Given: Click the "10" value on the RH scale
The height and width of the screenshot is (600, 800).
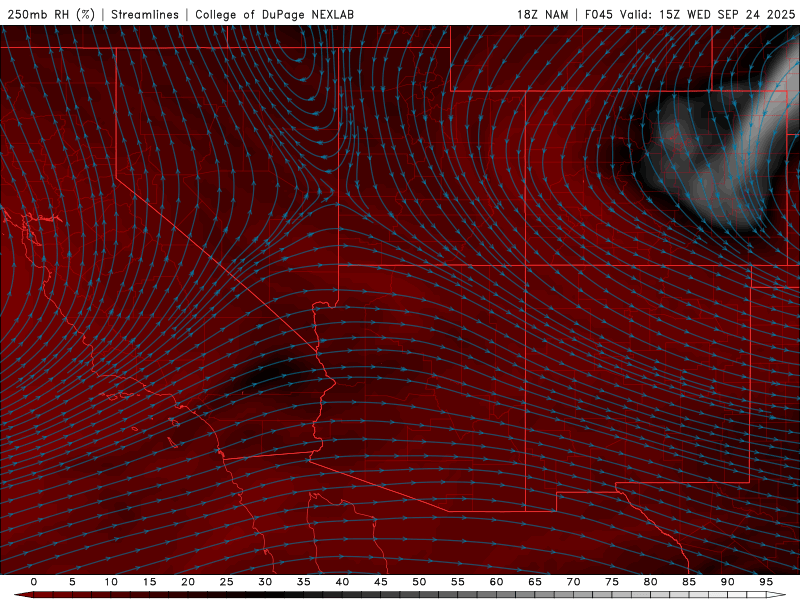Looking at the screenshot, I should (111, 582).
